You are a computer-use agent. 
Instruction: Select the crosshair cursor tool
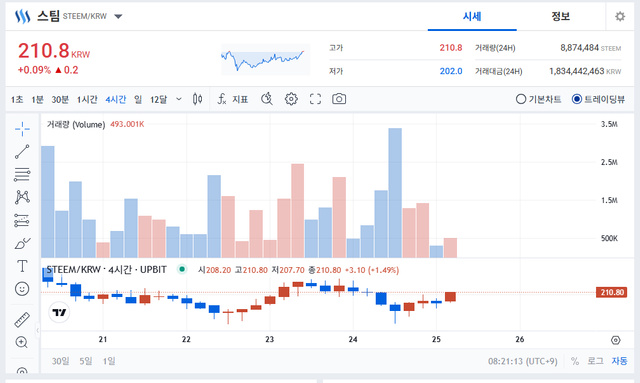[x=22, y=129]
